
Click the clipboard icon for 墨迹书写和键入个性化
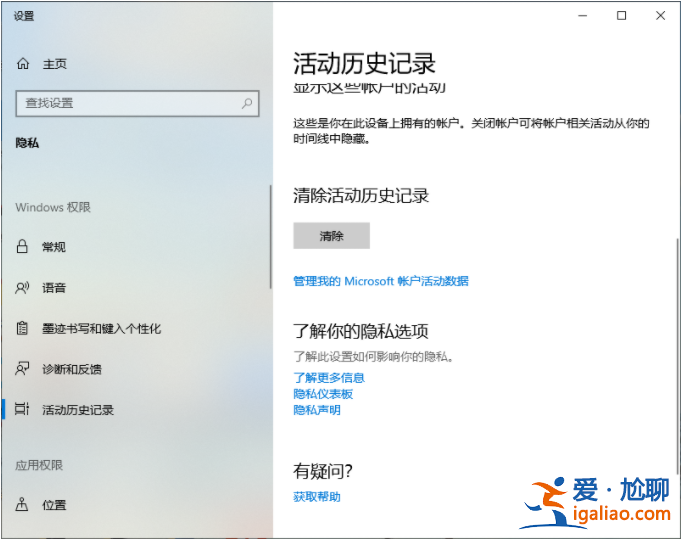pyautogui.click(x=22, y=328)
